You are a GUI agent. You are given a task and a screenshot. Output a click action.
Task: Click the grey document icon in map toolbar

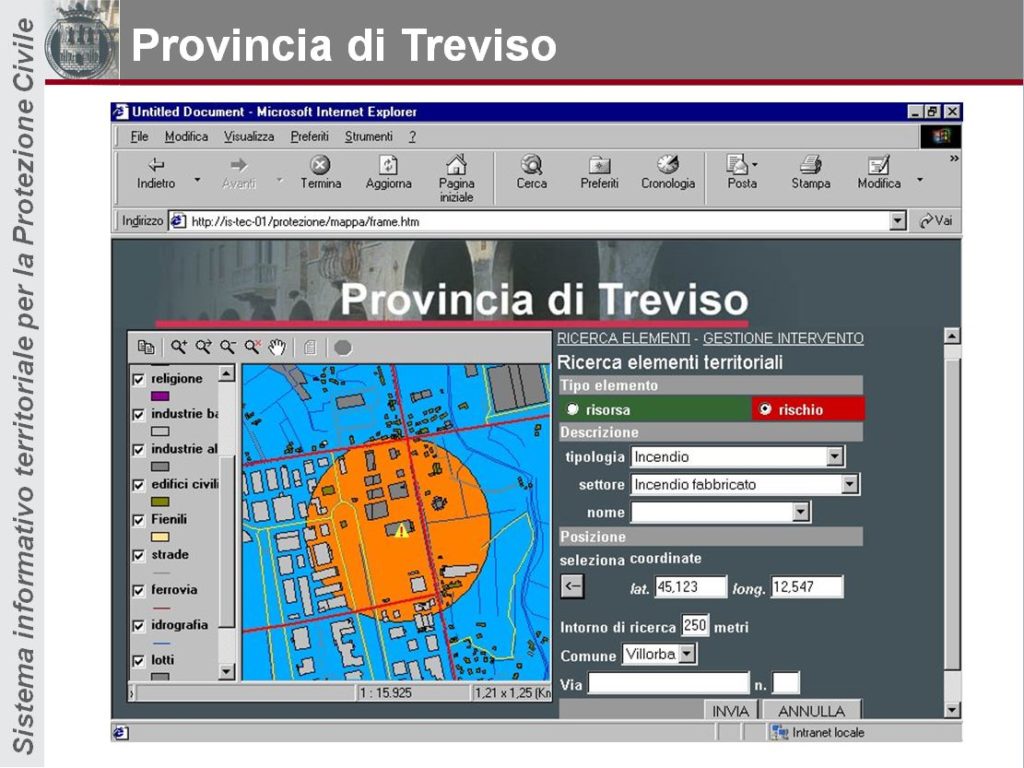310,347
